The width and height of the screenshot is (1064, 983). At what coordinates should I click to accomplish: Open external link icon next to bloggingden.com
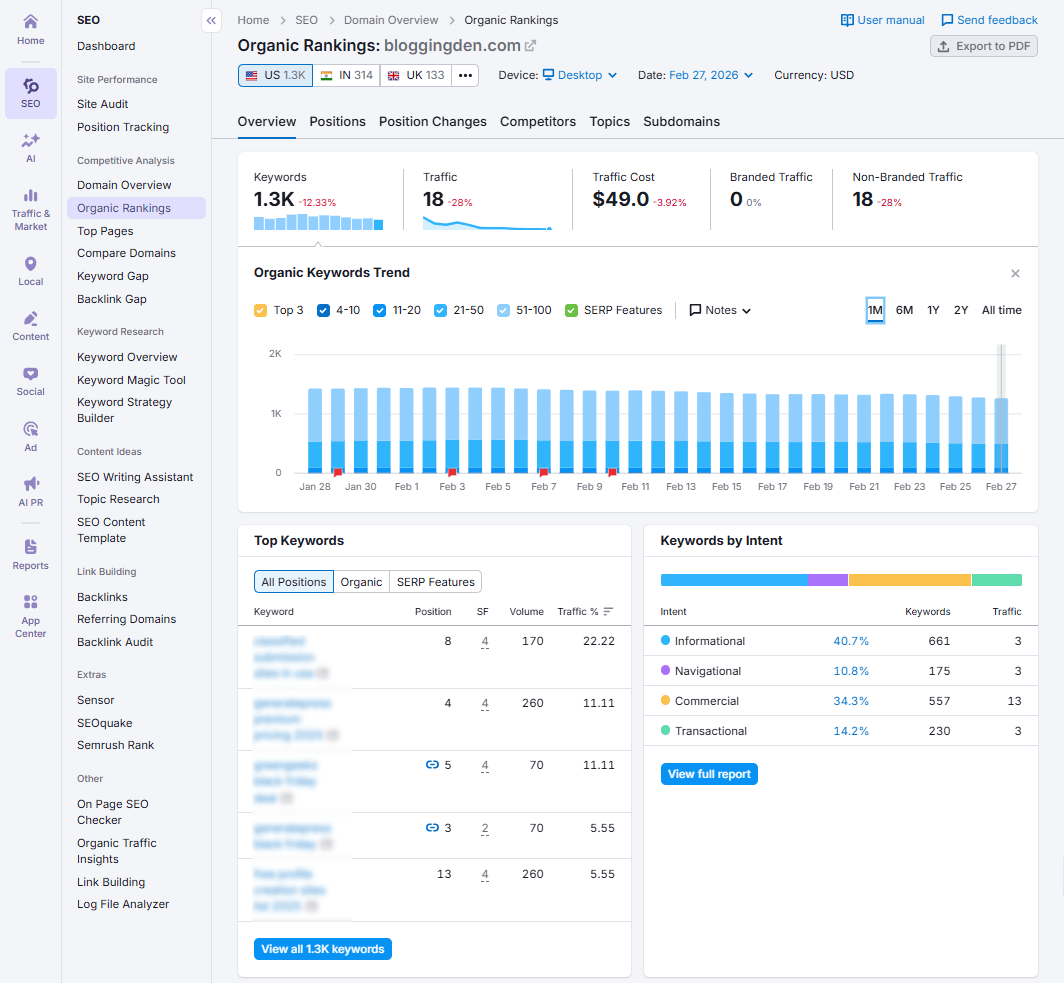pos(531,45)
